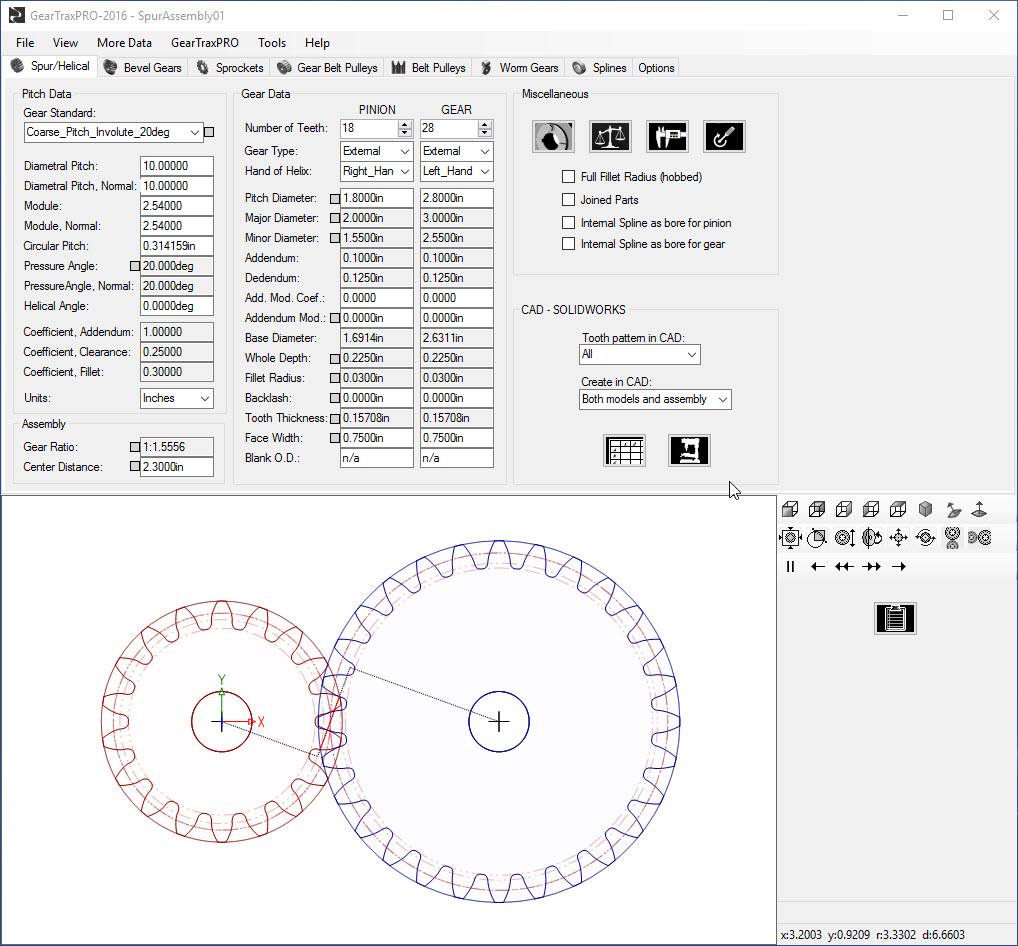Enable Internal Spline as bore for pinion

pos(569,223)
